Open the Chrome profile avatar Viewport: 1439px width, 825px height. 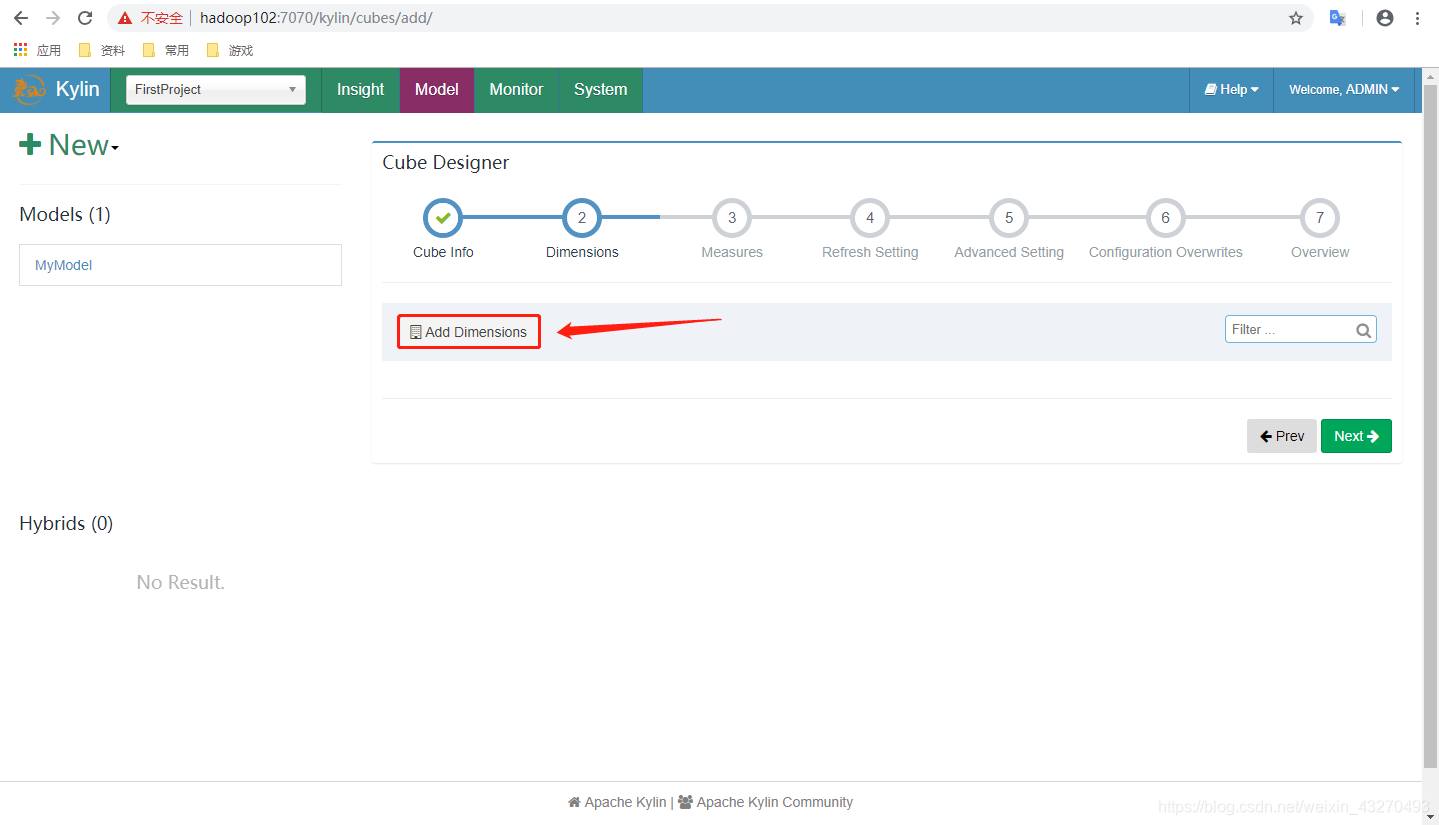tap(1385, 18)
